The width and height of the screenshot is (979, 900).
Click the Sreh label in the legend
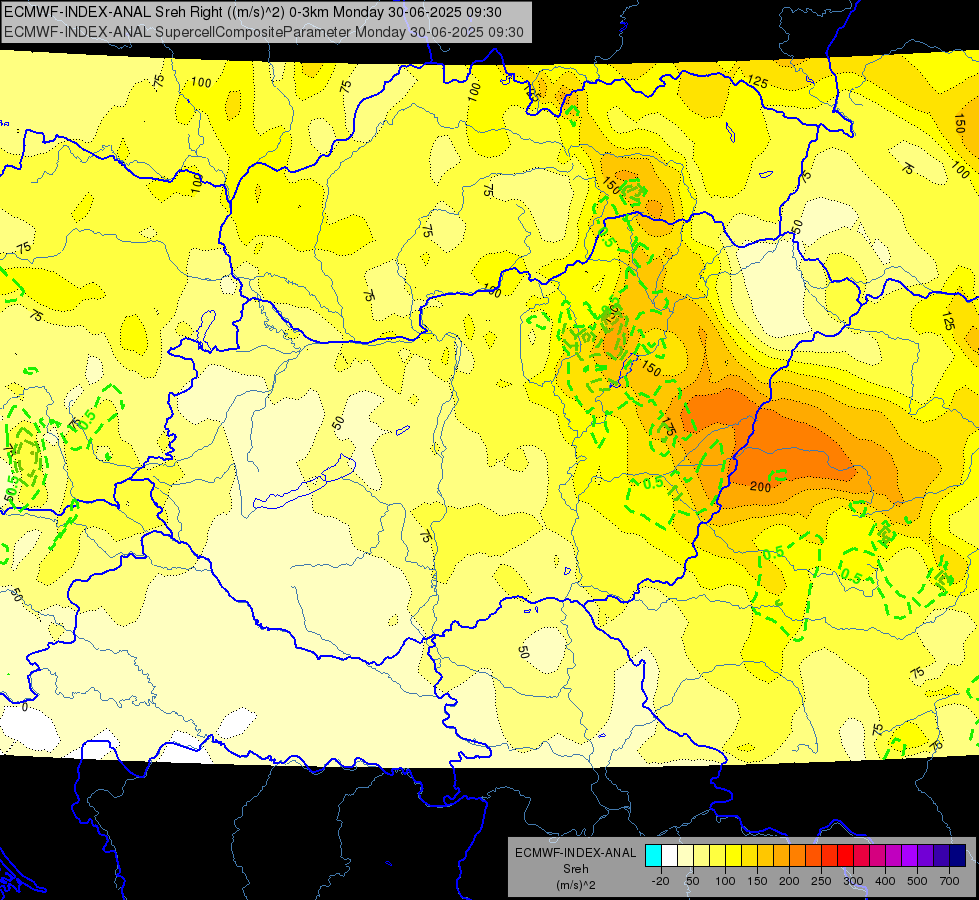tap(576, 869)
